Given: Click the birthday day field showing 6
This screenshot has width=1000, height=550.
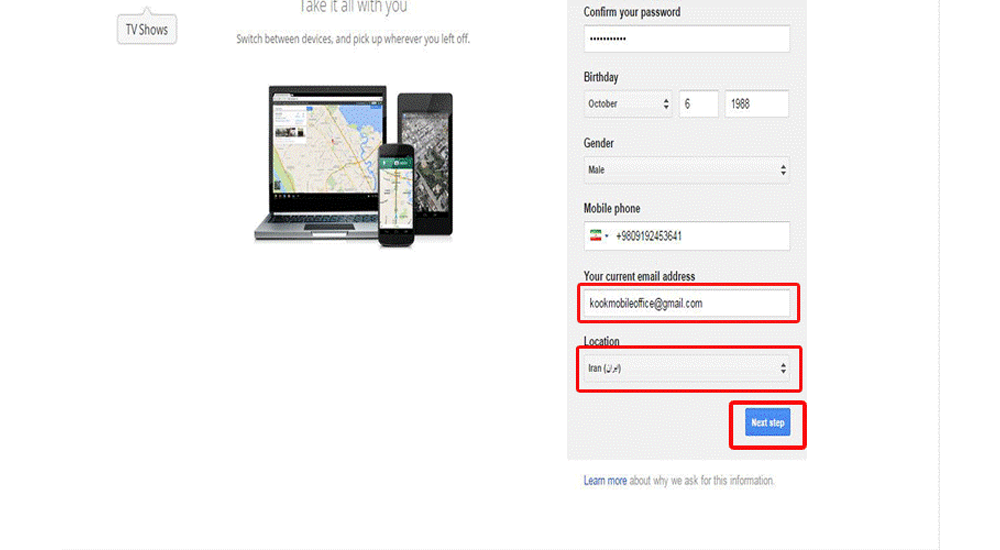Looking at the screenshot, I should [698, 104].
